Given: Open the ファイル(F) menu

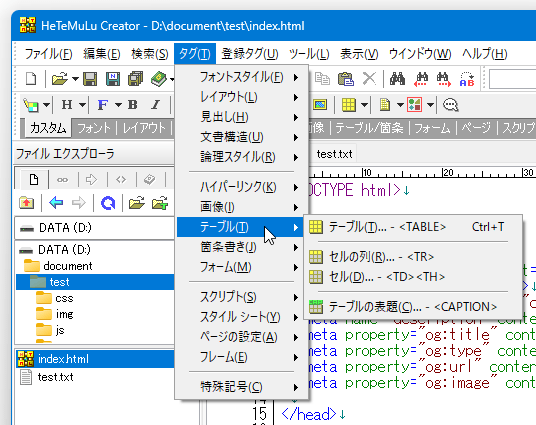Looking at the screenshot, I should [48, 54].
